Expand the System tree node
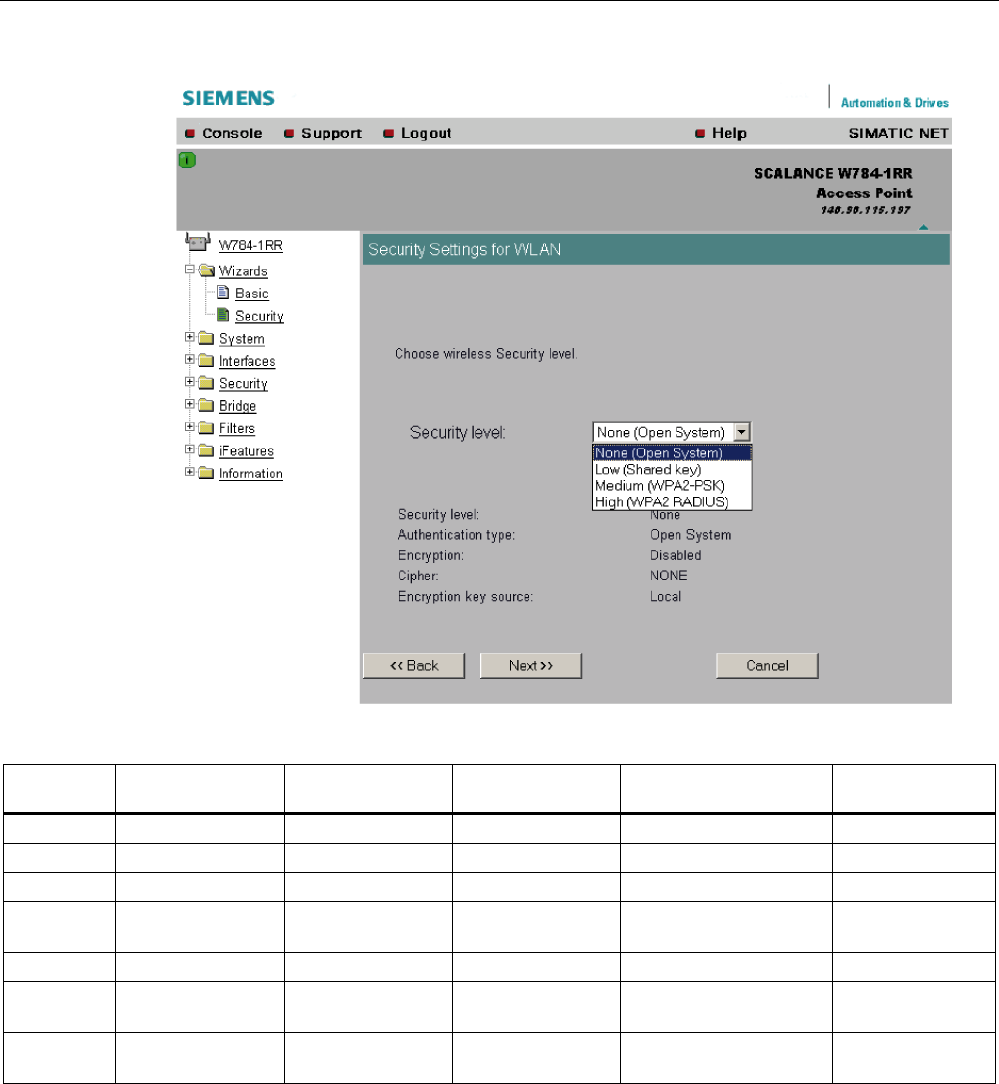999x1084 pixels. (189, 337)
